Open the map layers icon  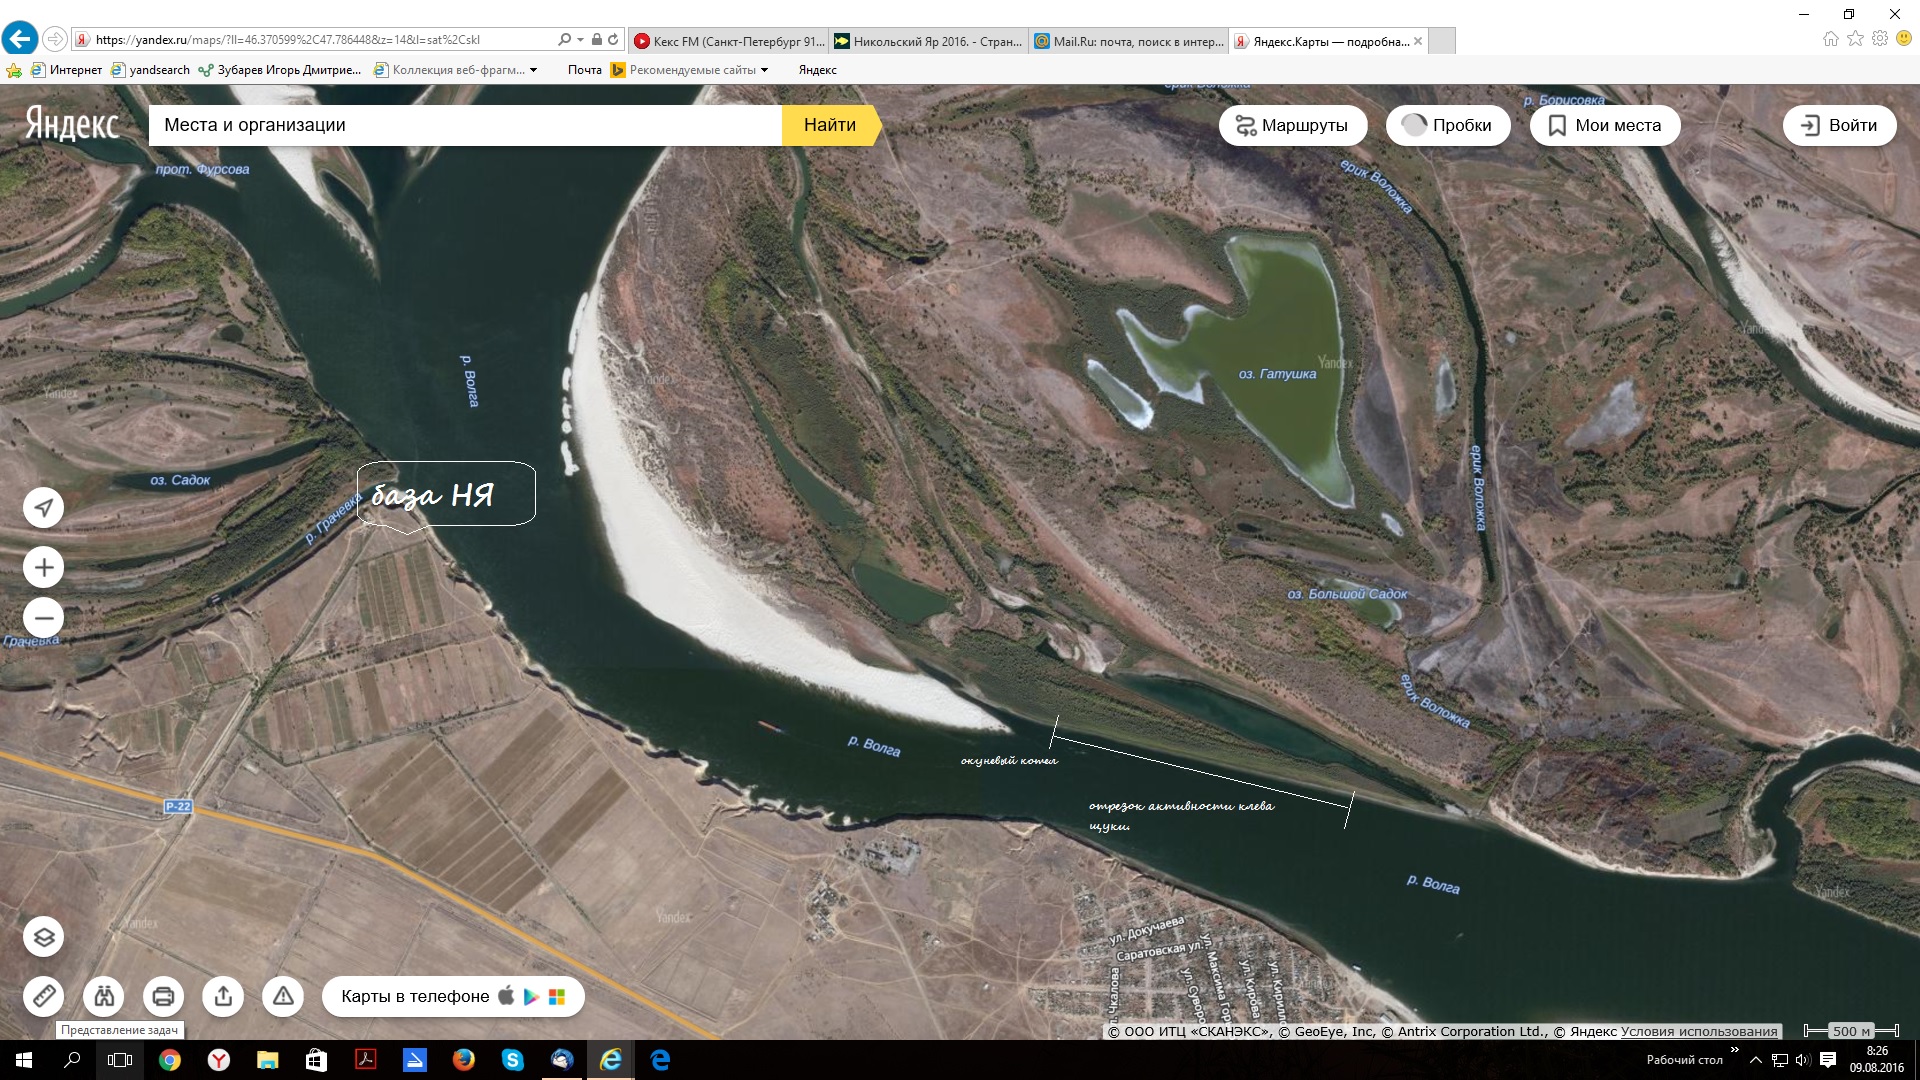(44, 937)
